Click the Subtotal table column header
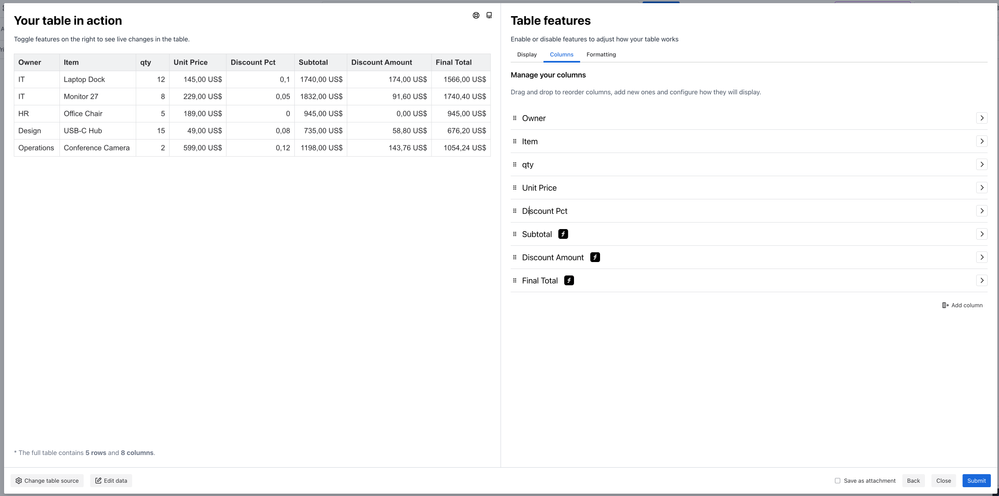 tap(320, 62)
